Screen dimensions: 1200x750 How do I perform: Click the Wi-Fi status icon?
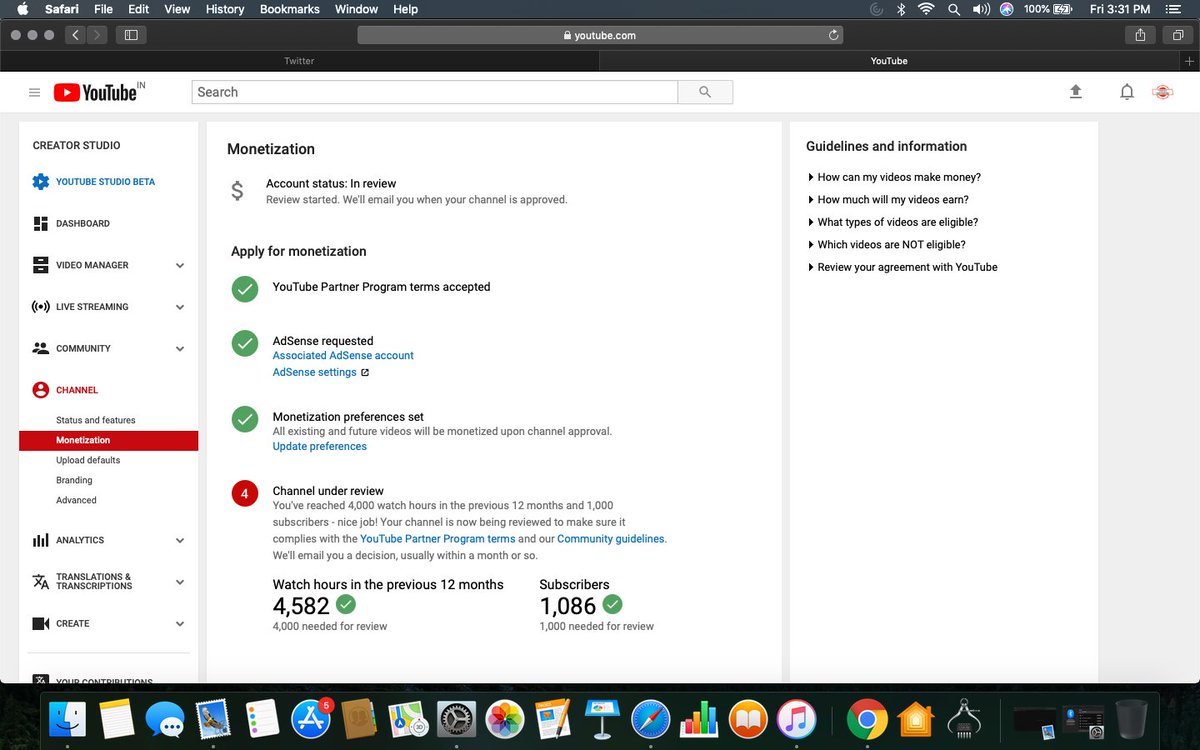926,9
